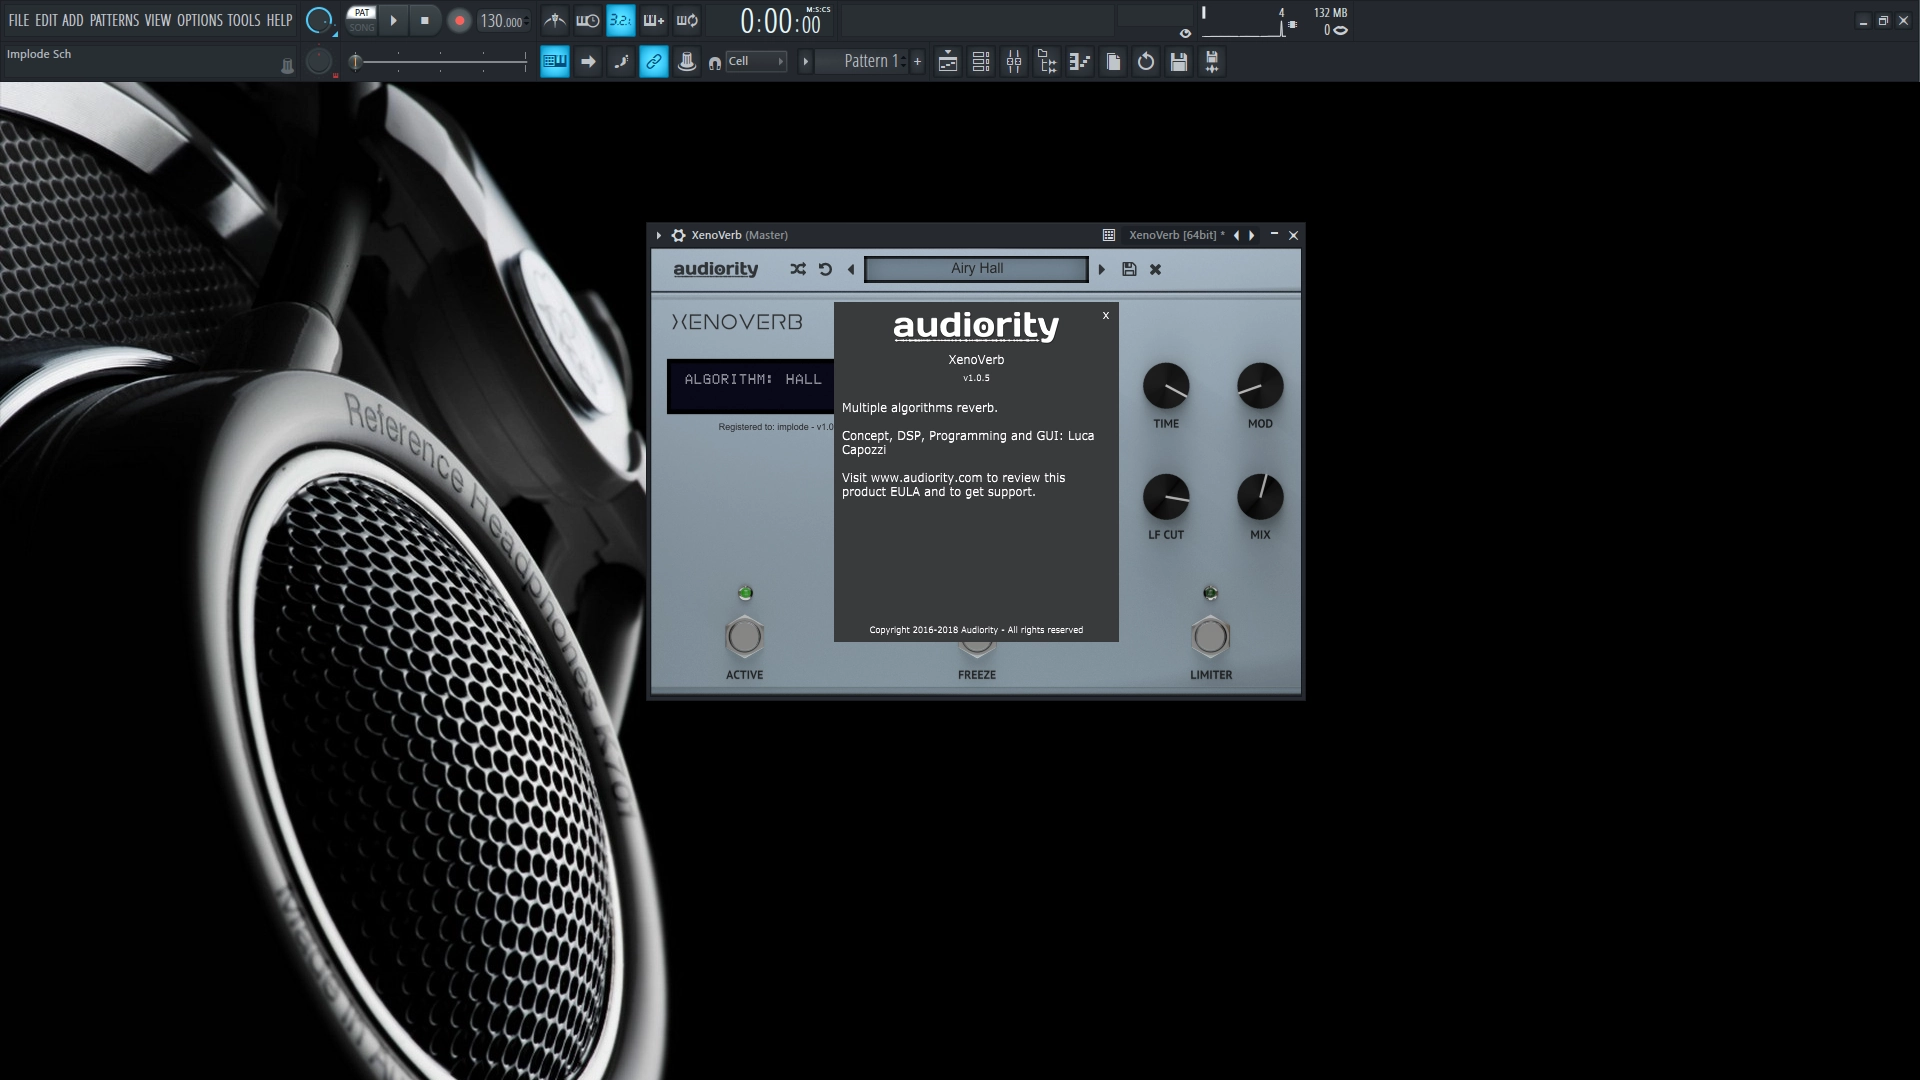The image size is (1920, 1080).
Task: Click the eye icon in hint panel
Action: pyautogui.click(x=1185, y=33)
